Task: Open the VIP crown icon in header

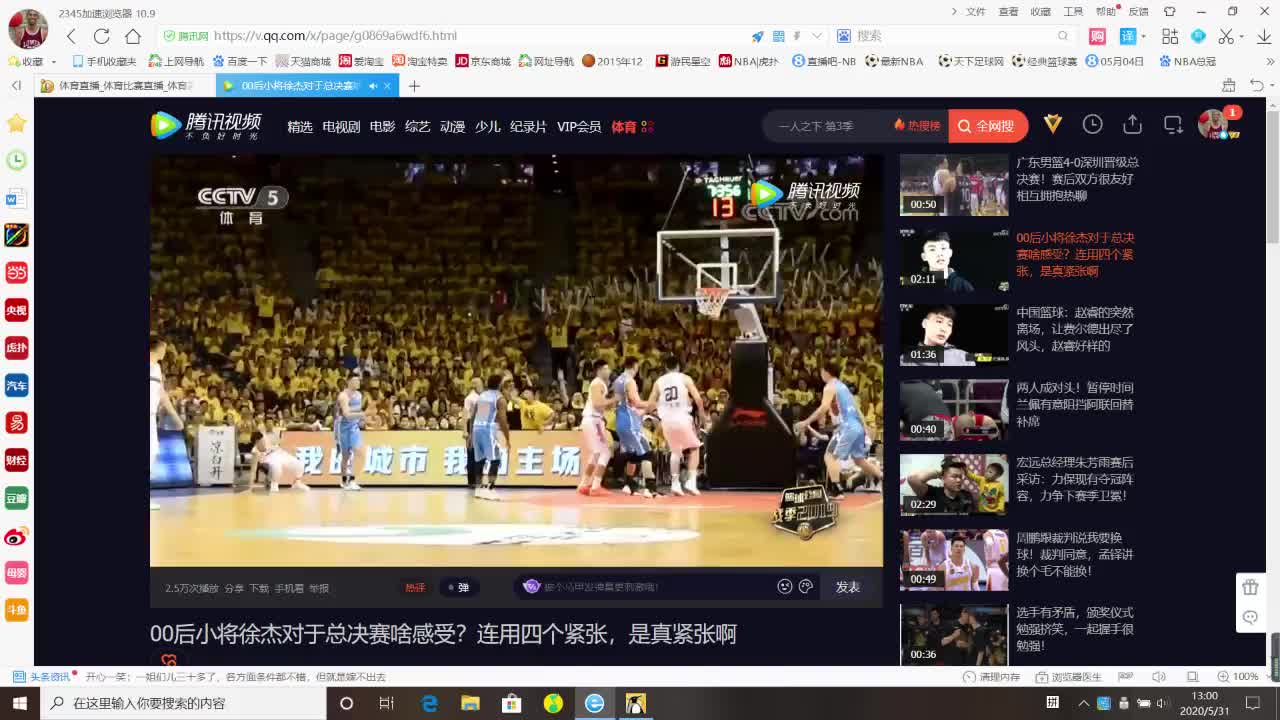Action: (1052, 124)
